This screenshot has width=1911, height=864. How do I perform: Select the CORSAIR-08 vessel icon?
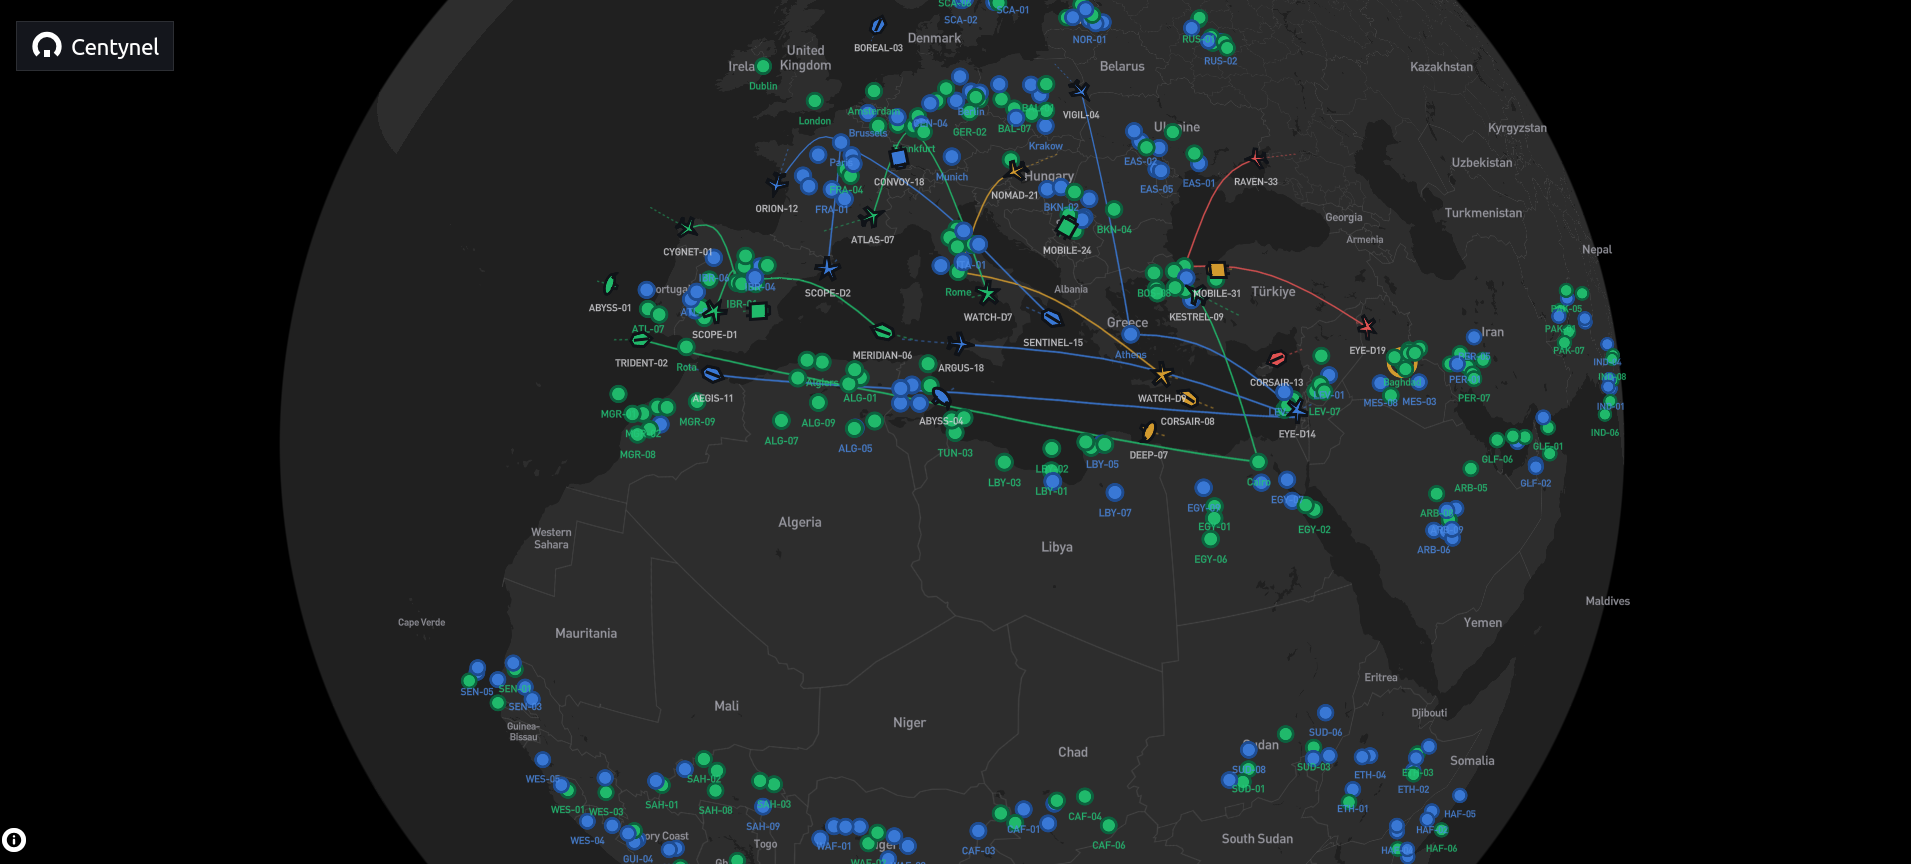pos(1187,398)
